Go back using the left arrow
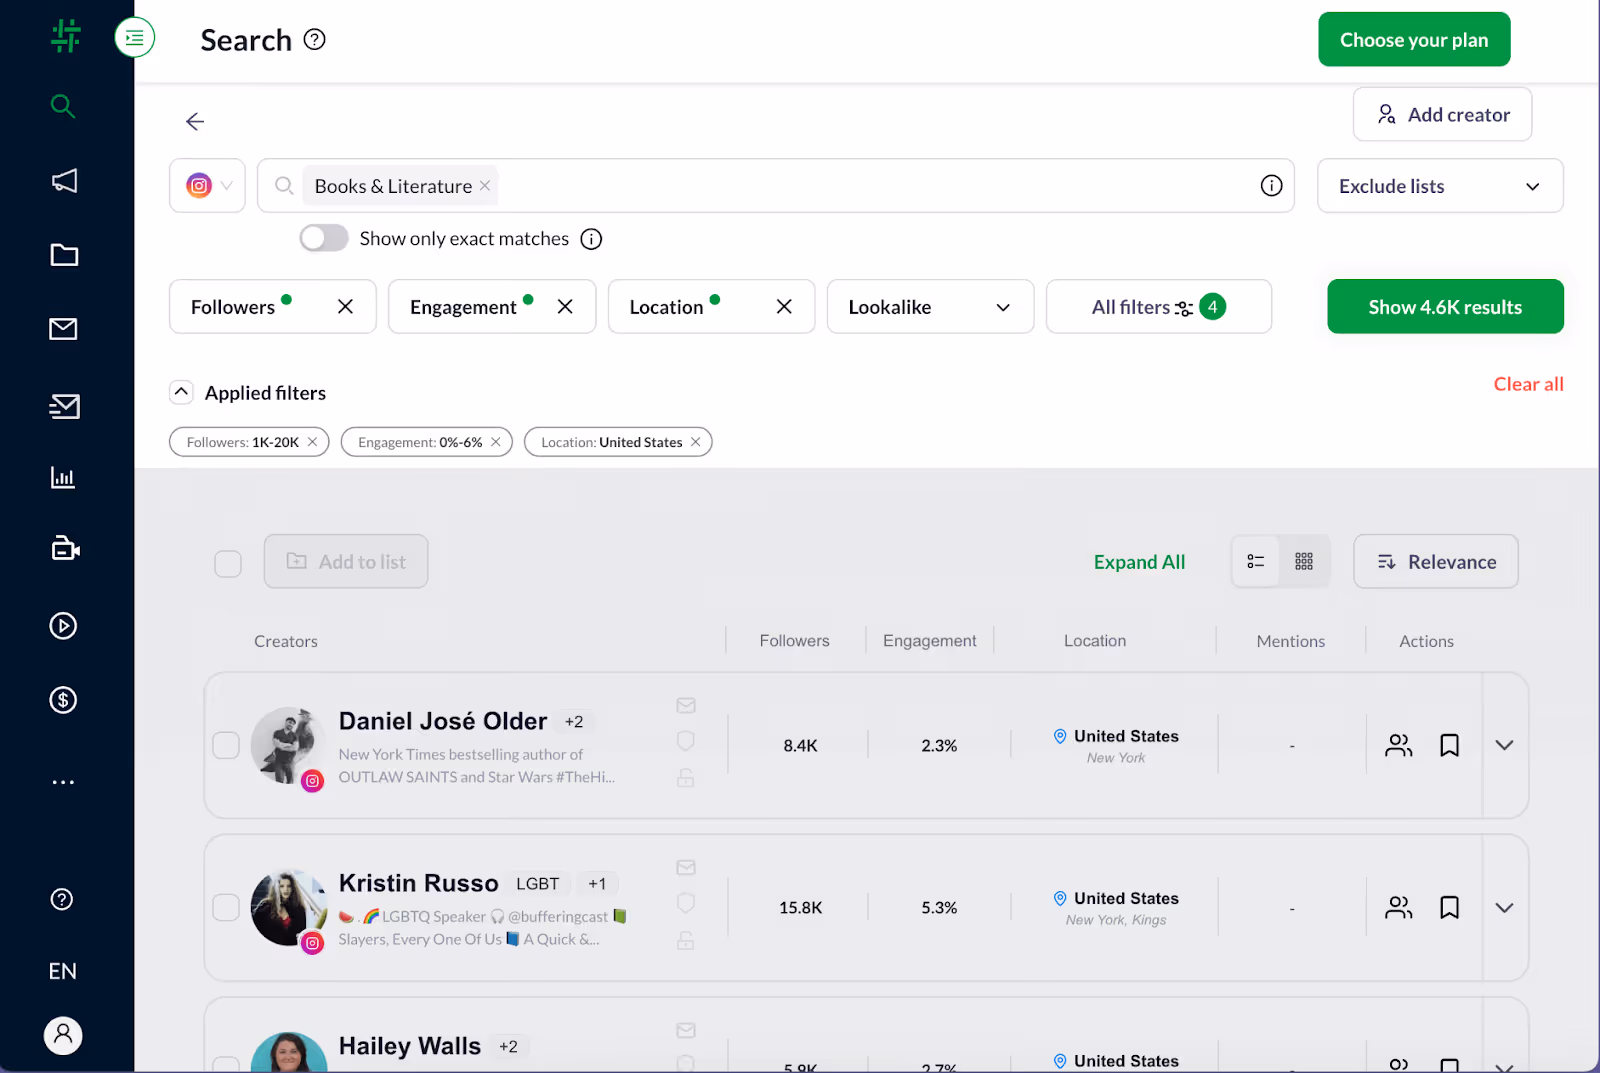The width and height of the screenshot is (1600, 1073). tap(195, 122)
